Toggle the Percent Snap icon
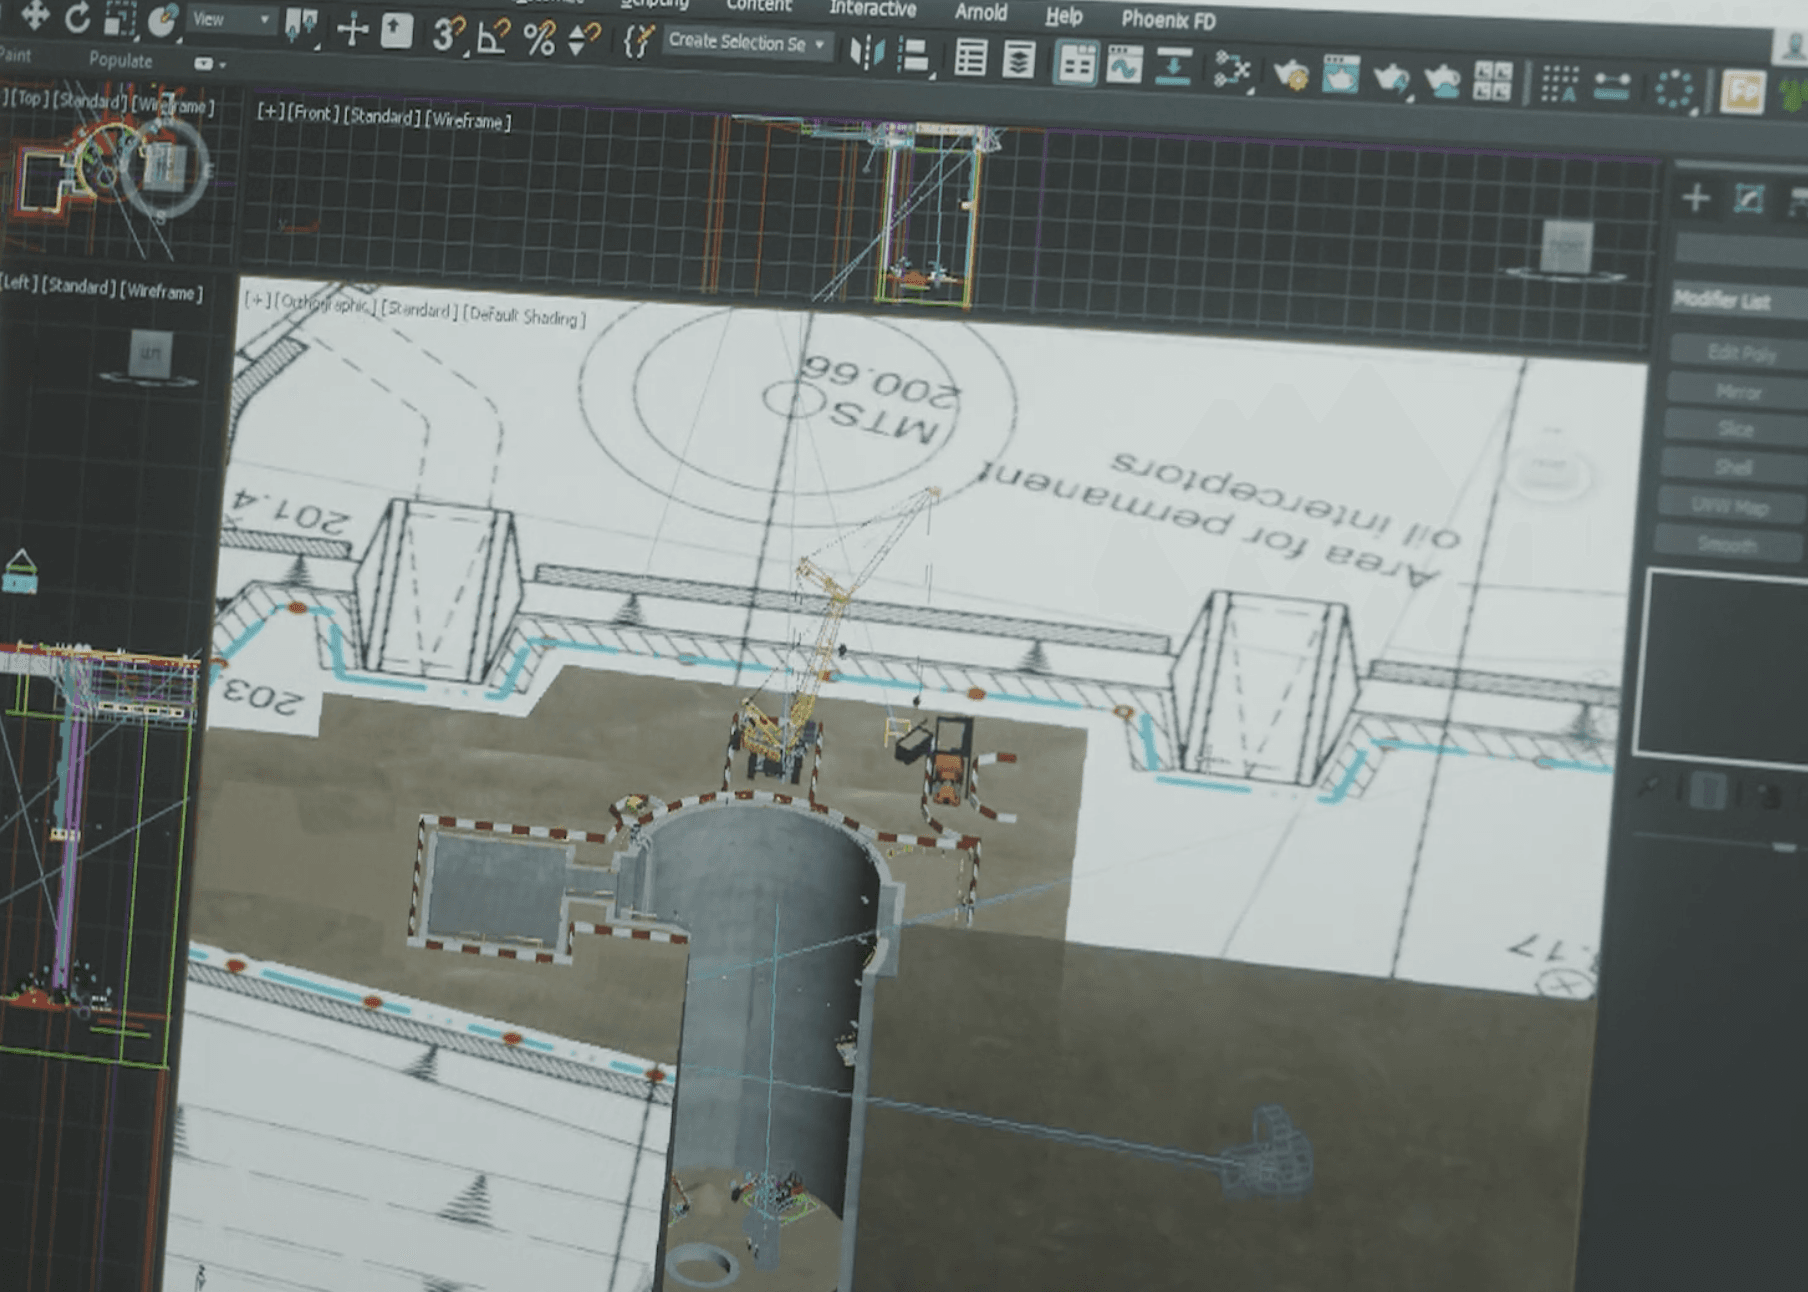The width and height of the screenshot is (1808, 1292). 539,39
